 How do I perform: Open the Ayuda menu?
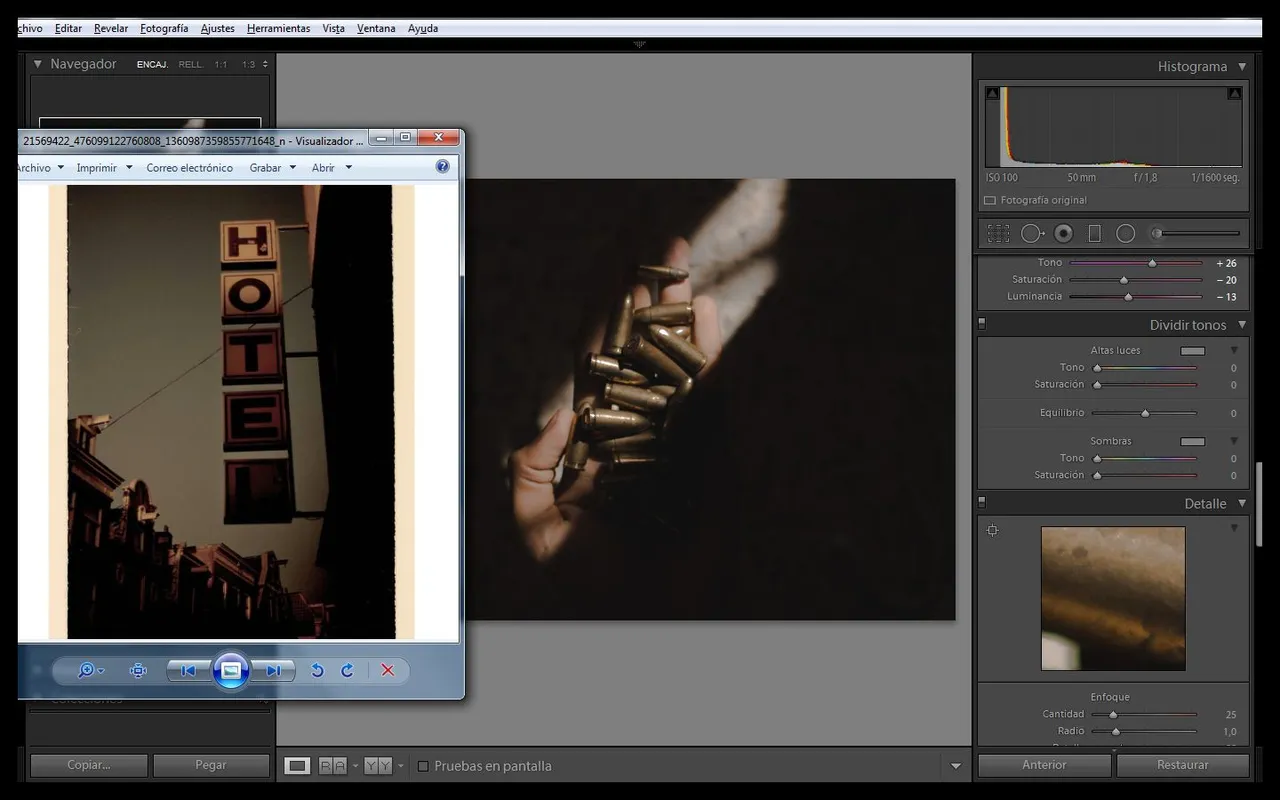423,28
